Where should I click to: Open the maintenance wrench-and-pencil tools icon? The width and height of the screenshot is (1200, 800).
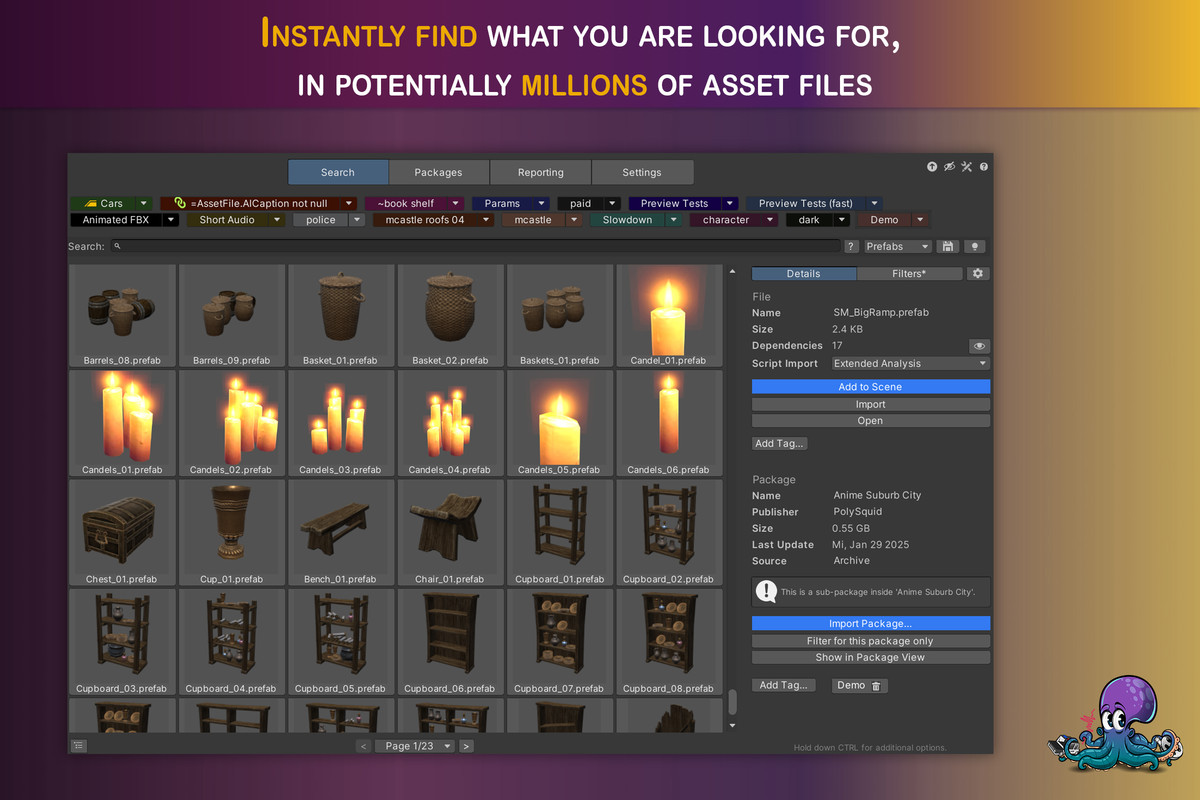[x=966, y=166]
